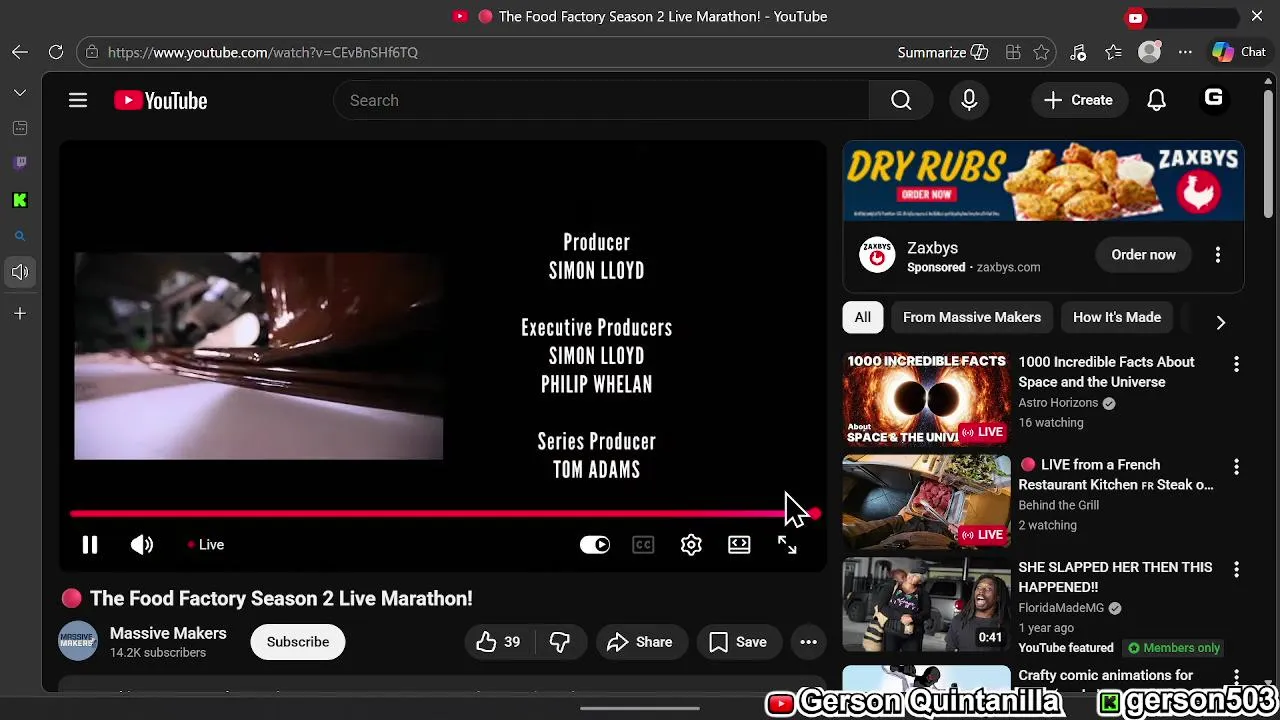Click the browser address bar URL
Viewport: 1280px width, 720px height.
(263, 52)
